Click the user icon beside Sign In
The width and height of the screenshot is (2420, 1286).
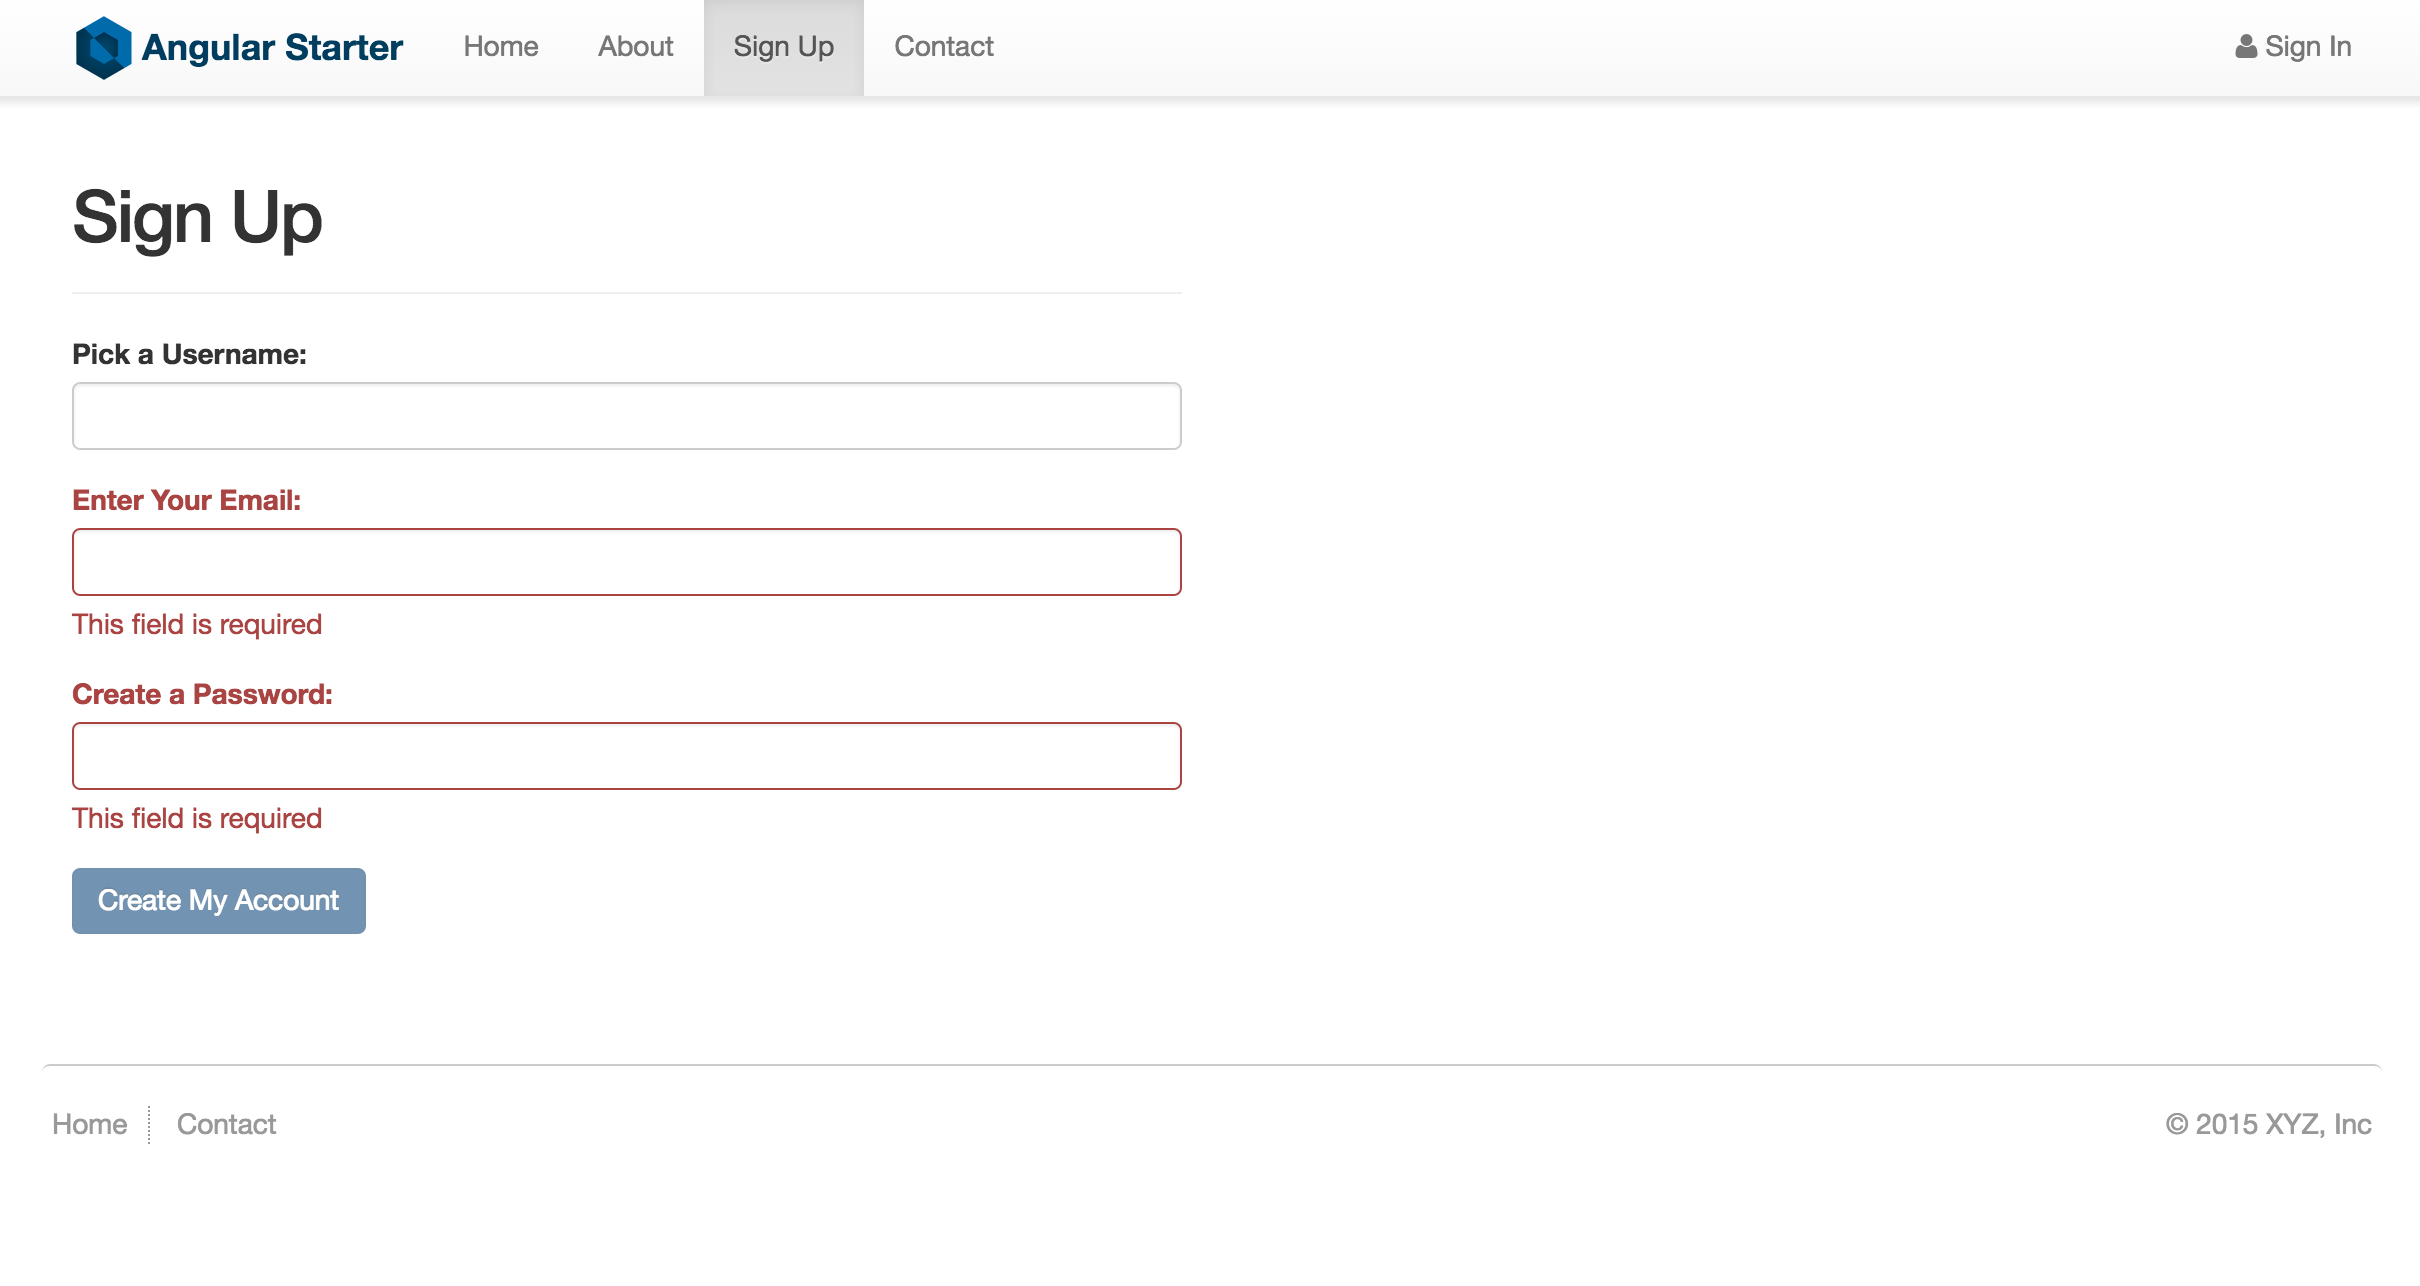(2245, 47)
